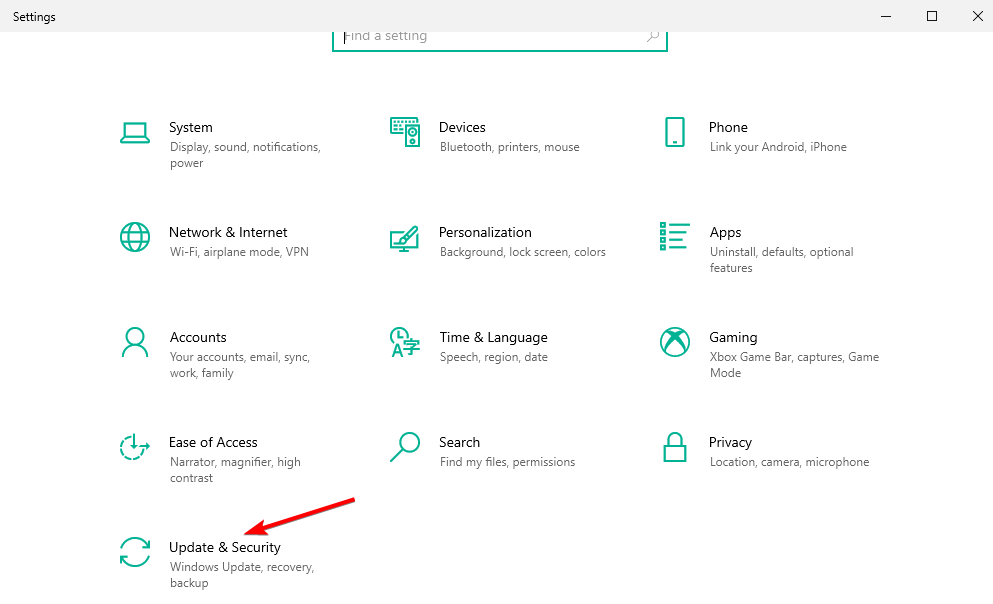Open Network & Internet via the globe icon
This screenshot has height=604, width=993.
135,238
